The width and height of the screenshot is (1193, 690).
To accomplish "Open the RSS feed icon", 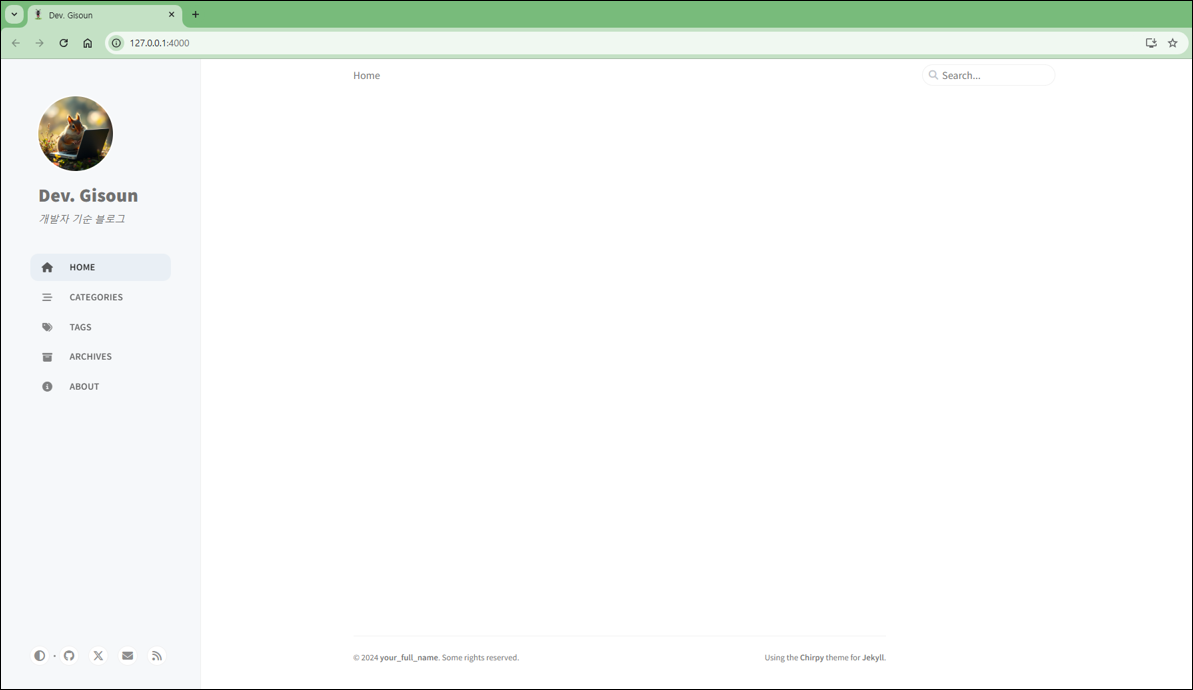I will pyautogui.click(x=157, y=656).
